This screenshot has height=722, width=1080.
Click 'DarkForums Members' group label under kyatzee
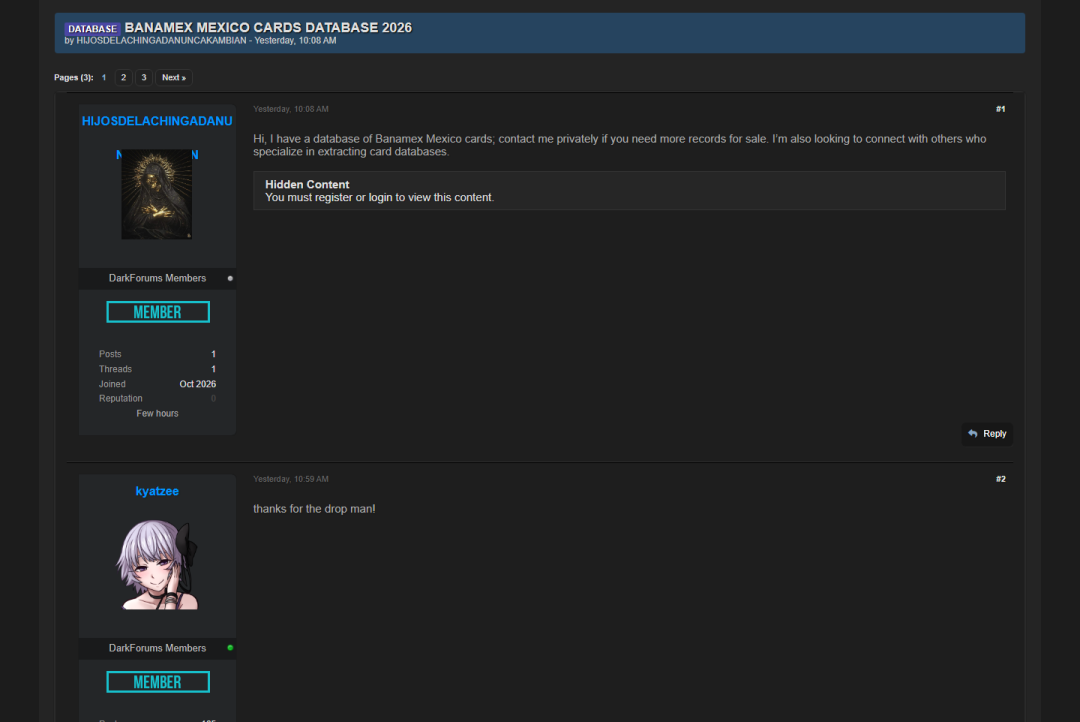point(157,648)
